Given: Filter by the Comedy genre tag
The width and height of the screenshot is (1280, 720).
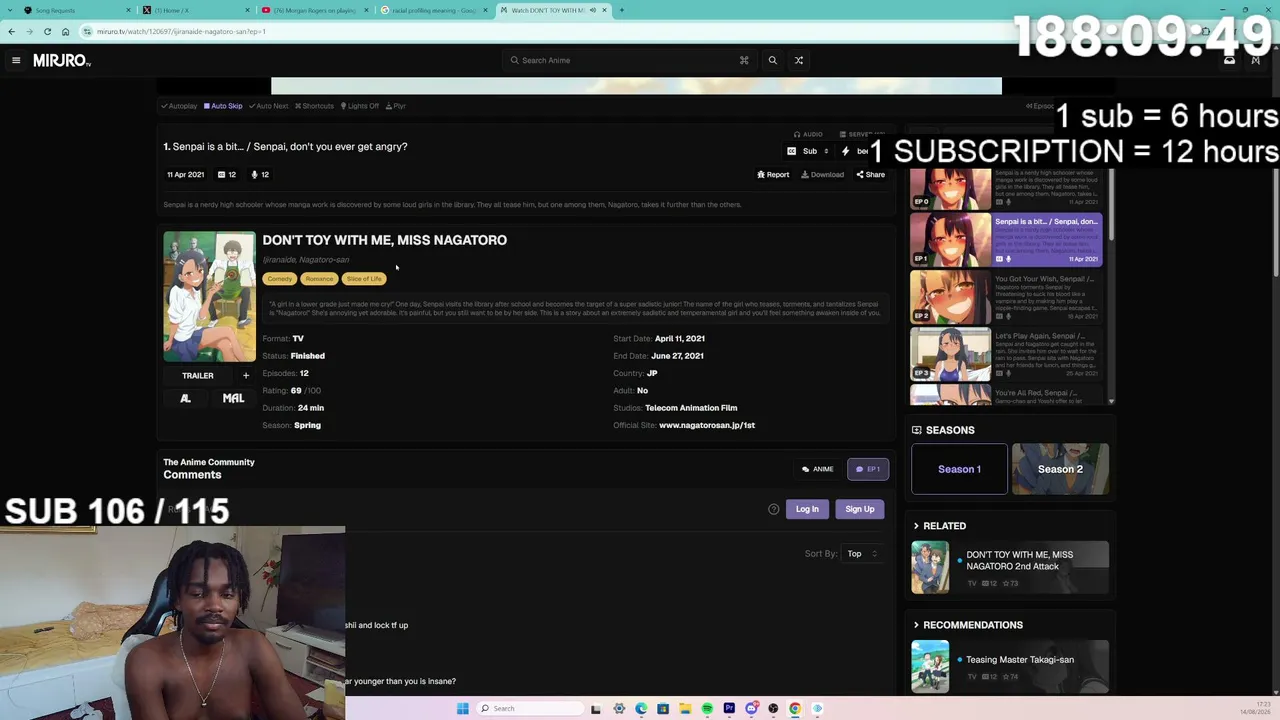Looking at the screenshot, I should (280, 279).
